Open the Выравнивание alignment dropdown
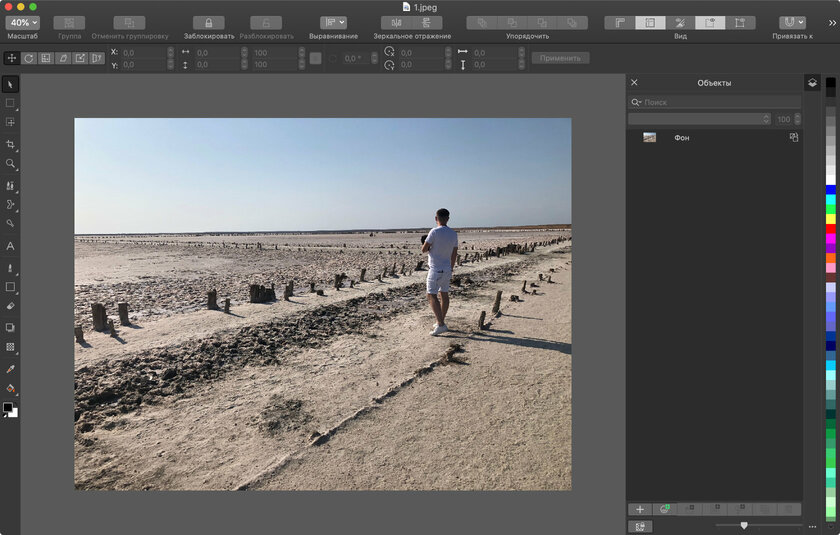The image size is (840, 535). click(333, 22)
